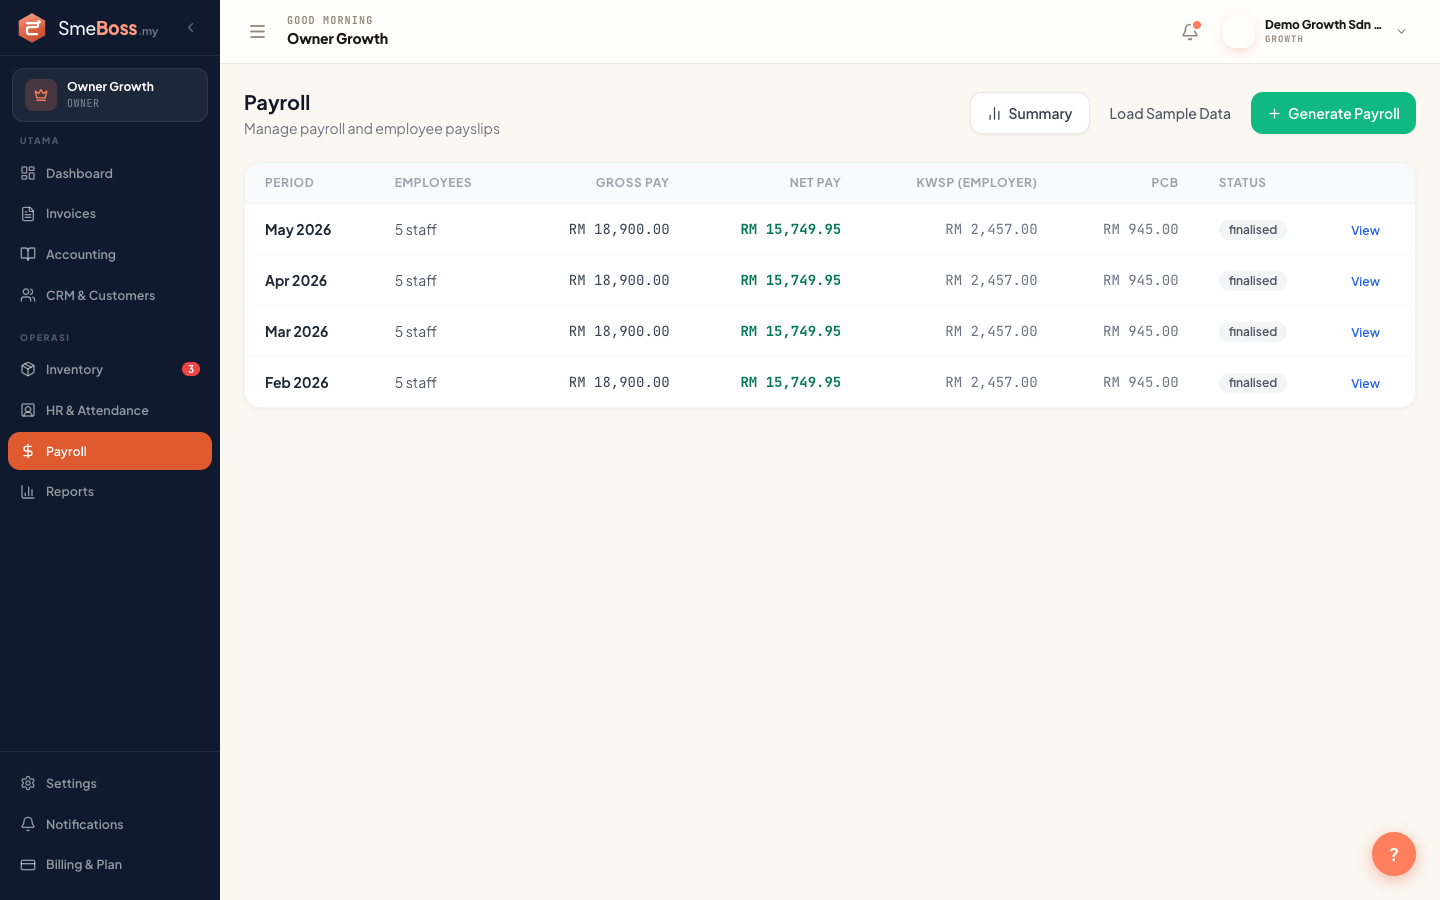
Task: View the Apr 2026 payroll
Action: point(1365,281)
